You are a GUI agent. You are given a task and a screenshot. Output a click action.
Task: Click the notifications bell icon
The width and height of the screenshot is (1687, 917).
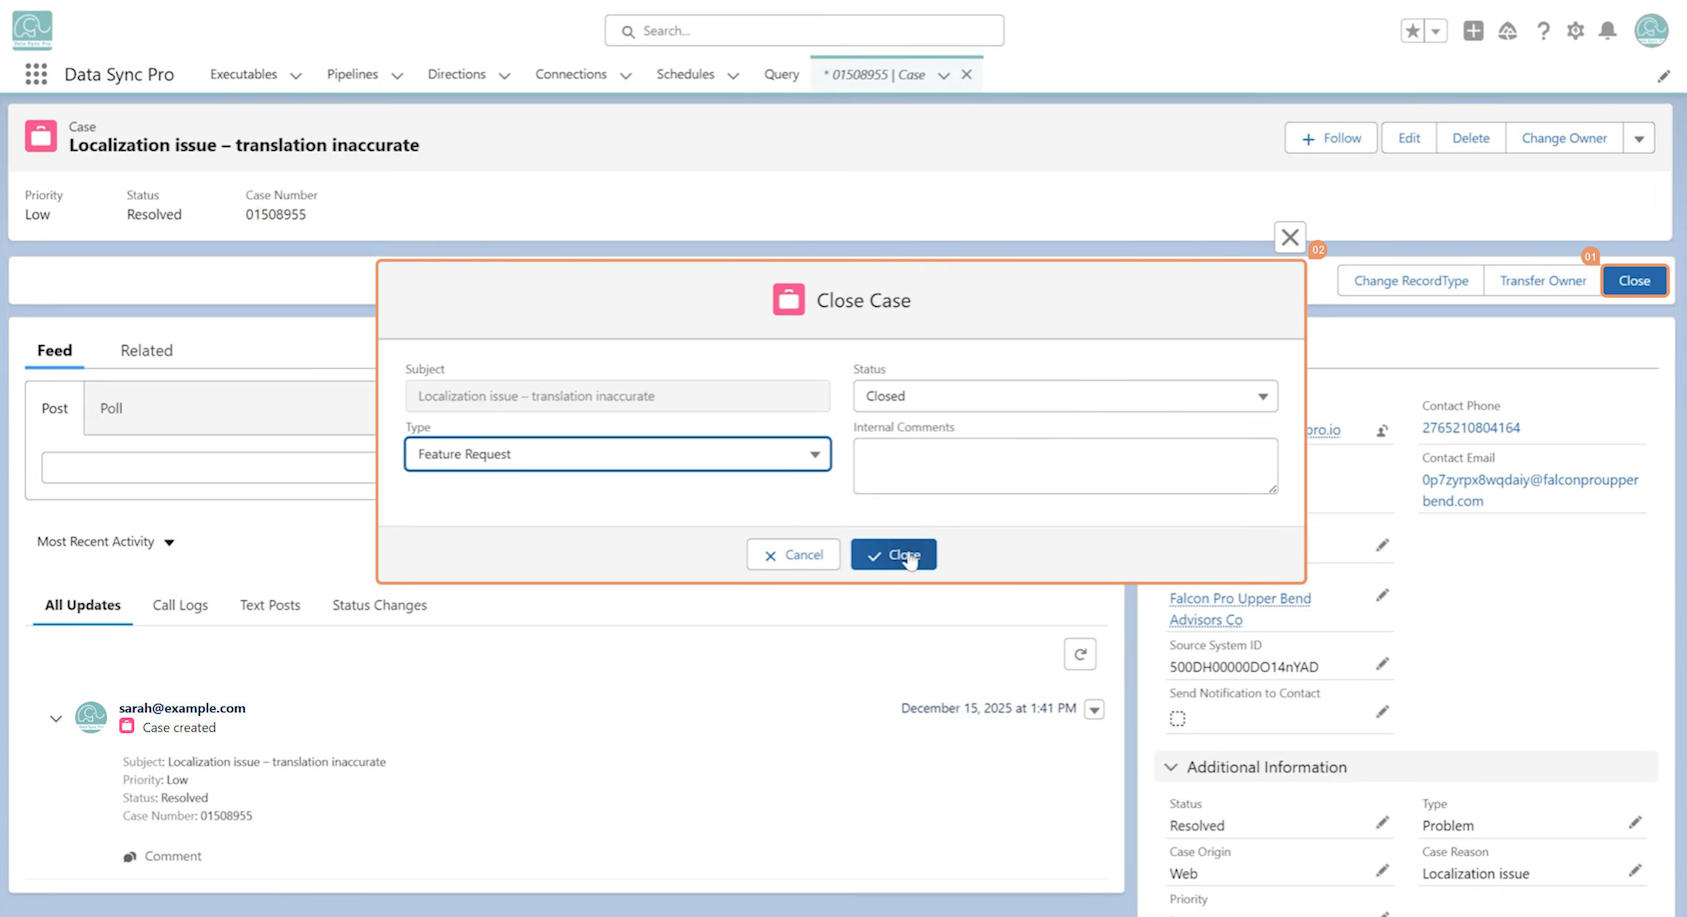point(1607,31)
